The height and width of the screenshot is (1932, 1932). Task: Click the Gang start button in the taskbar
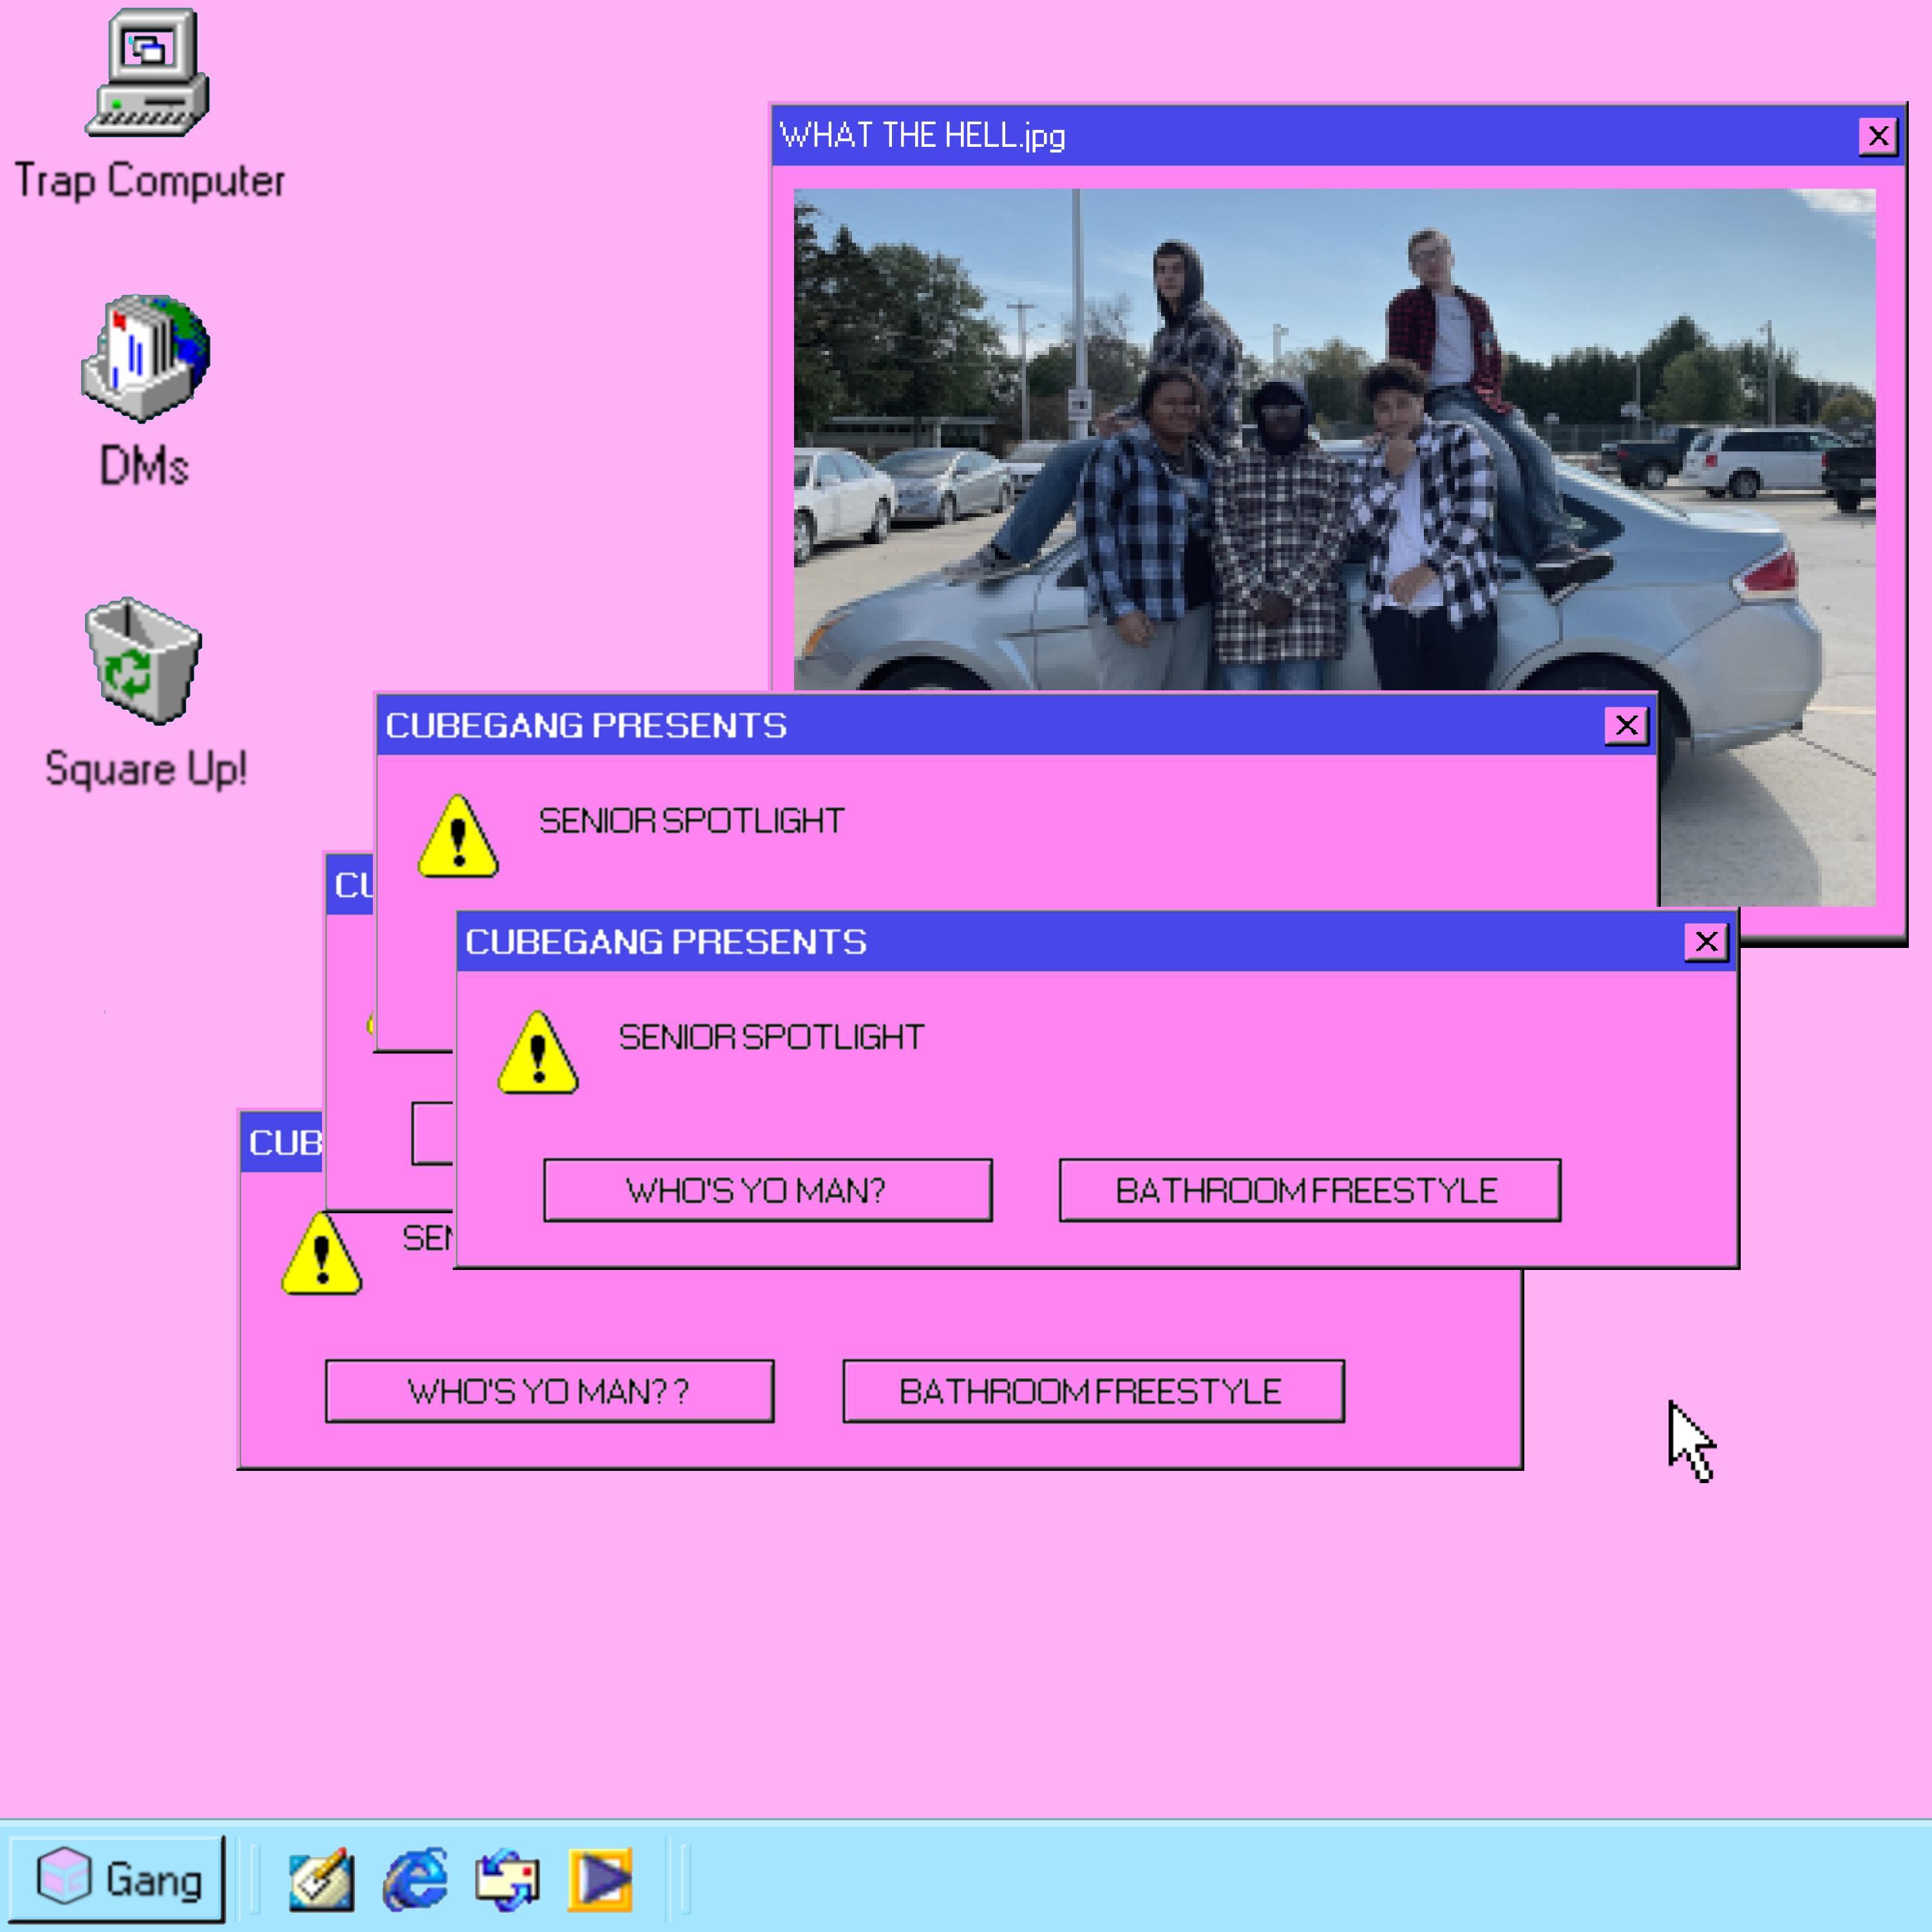click(118, 1879)
